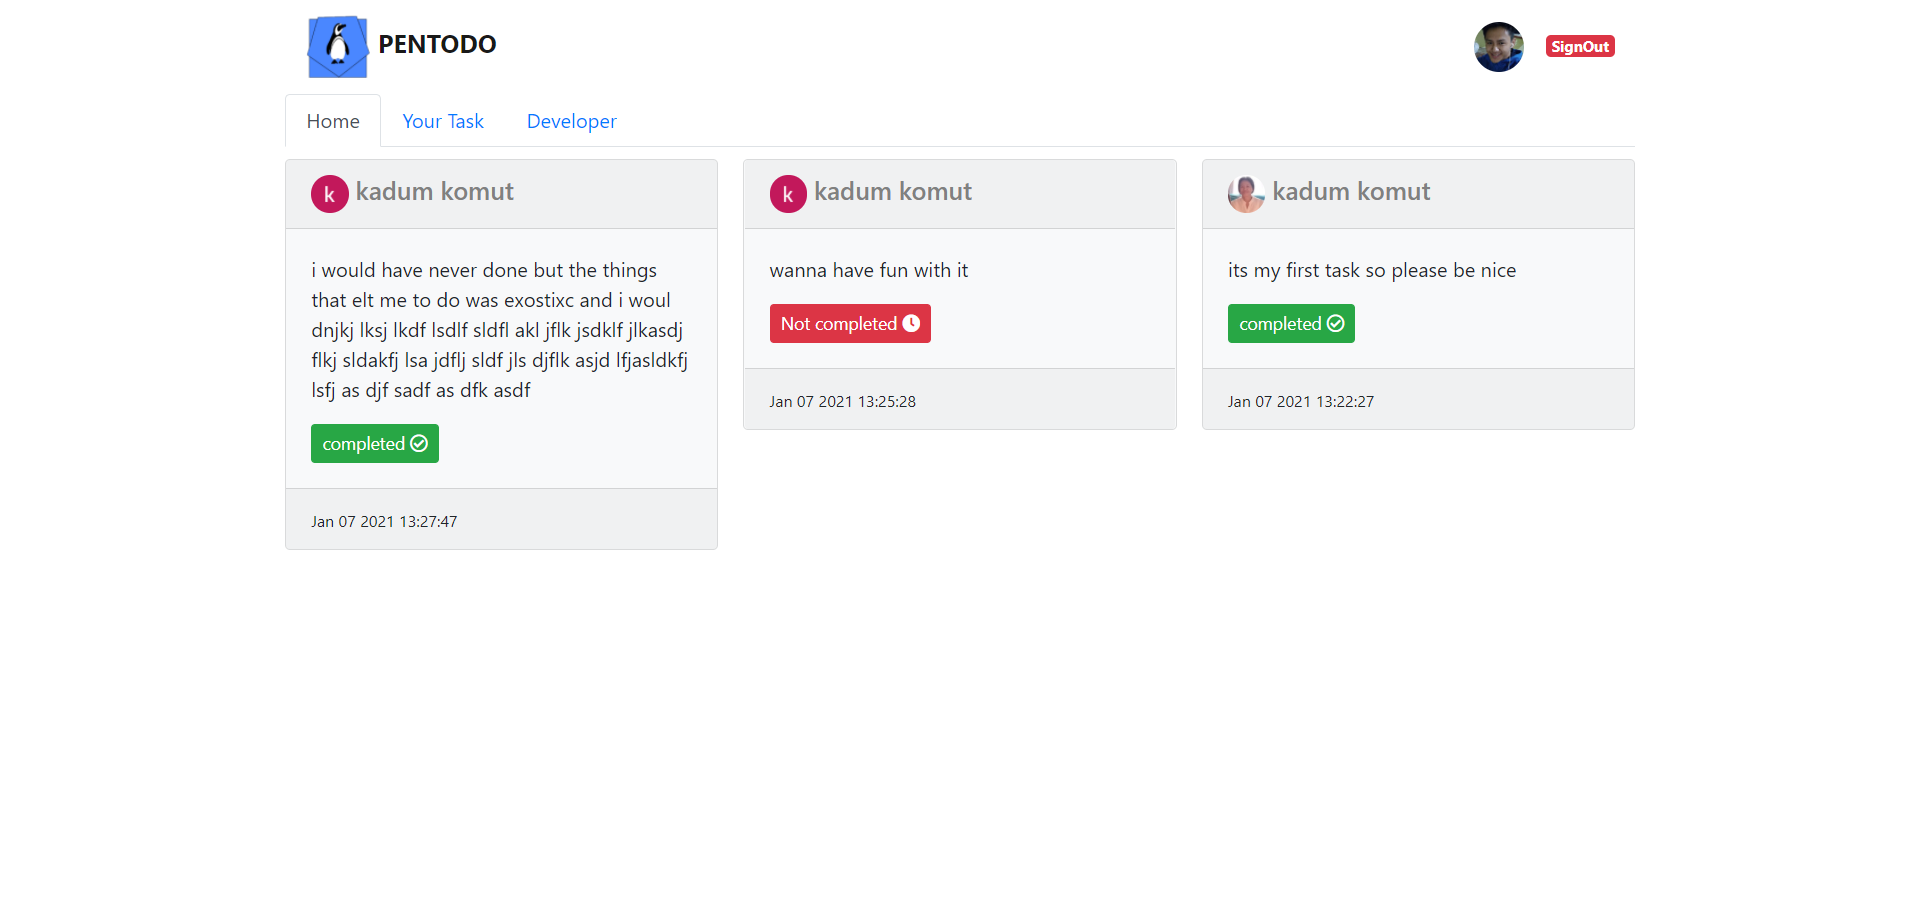1920x898 pixels.
Task: Toggle the Not completed status button
Action: 850,323
